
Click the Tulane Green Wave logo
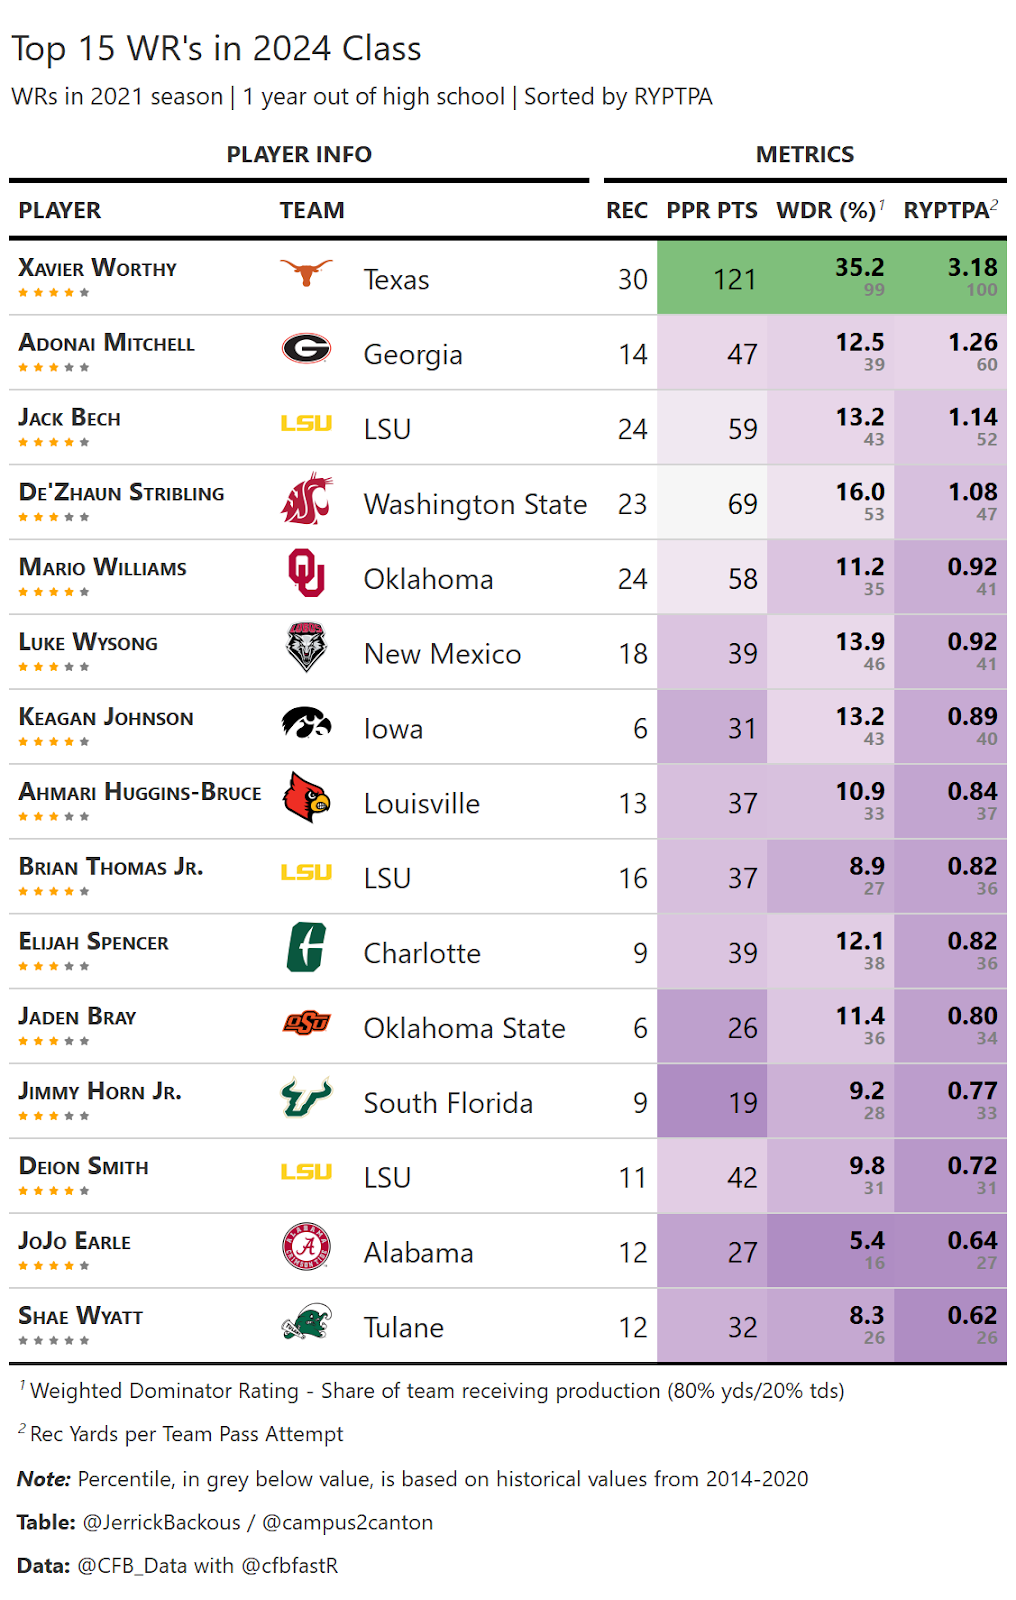[306, 1322]
